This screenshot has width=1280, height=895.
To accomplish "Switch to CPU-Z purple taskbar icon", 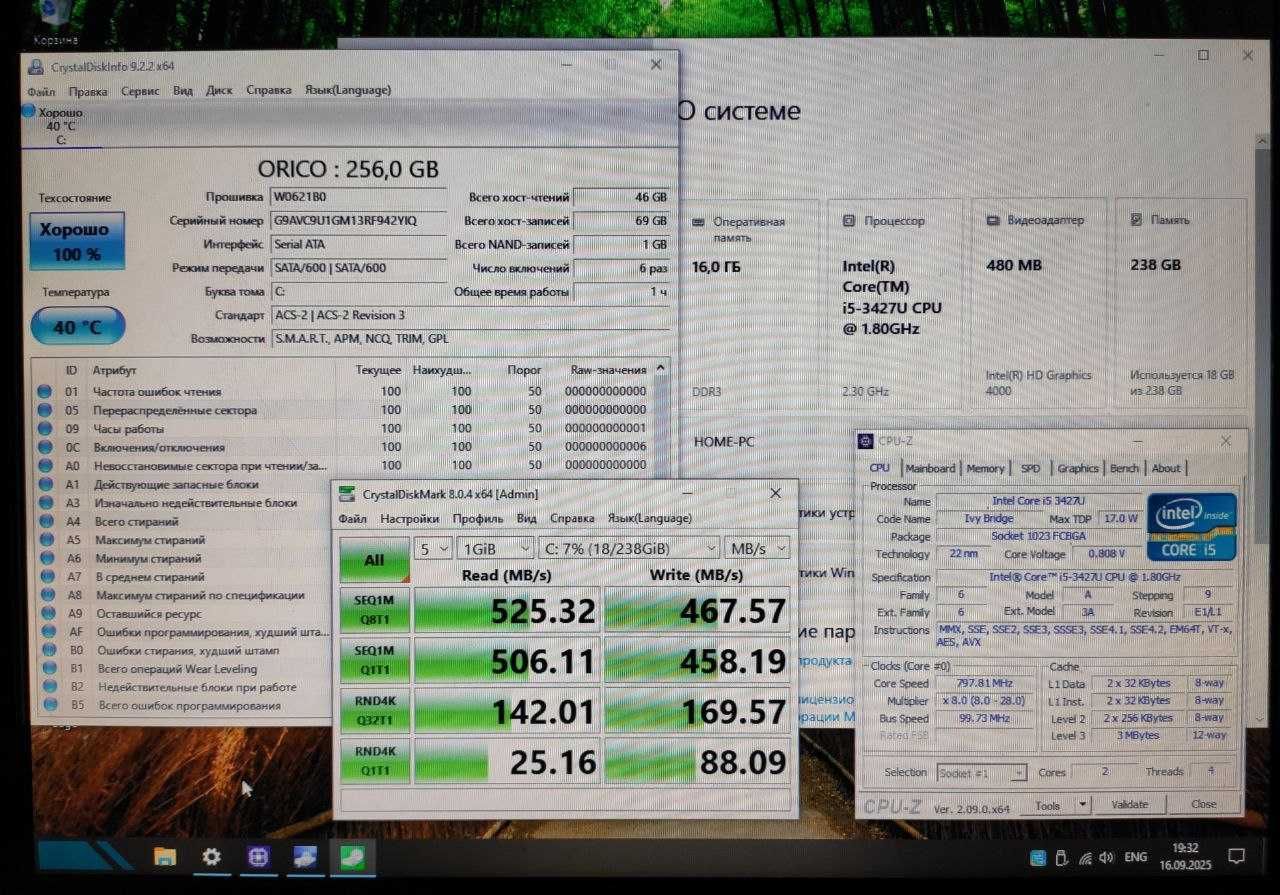I will pyautogui.click(x=258, y=856).
